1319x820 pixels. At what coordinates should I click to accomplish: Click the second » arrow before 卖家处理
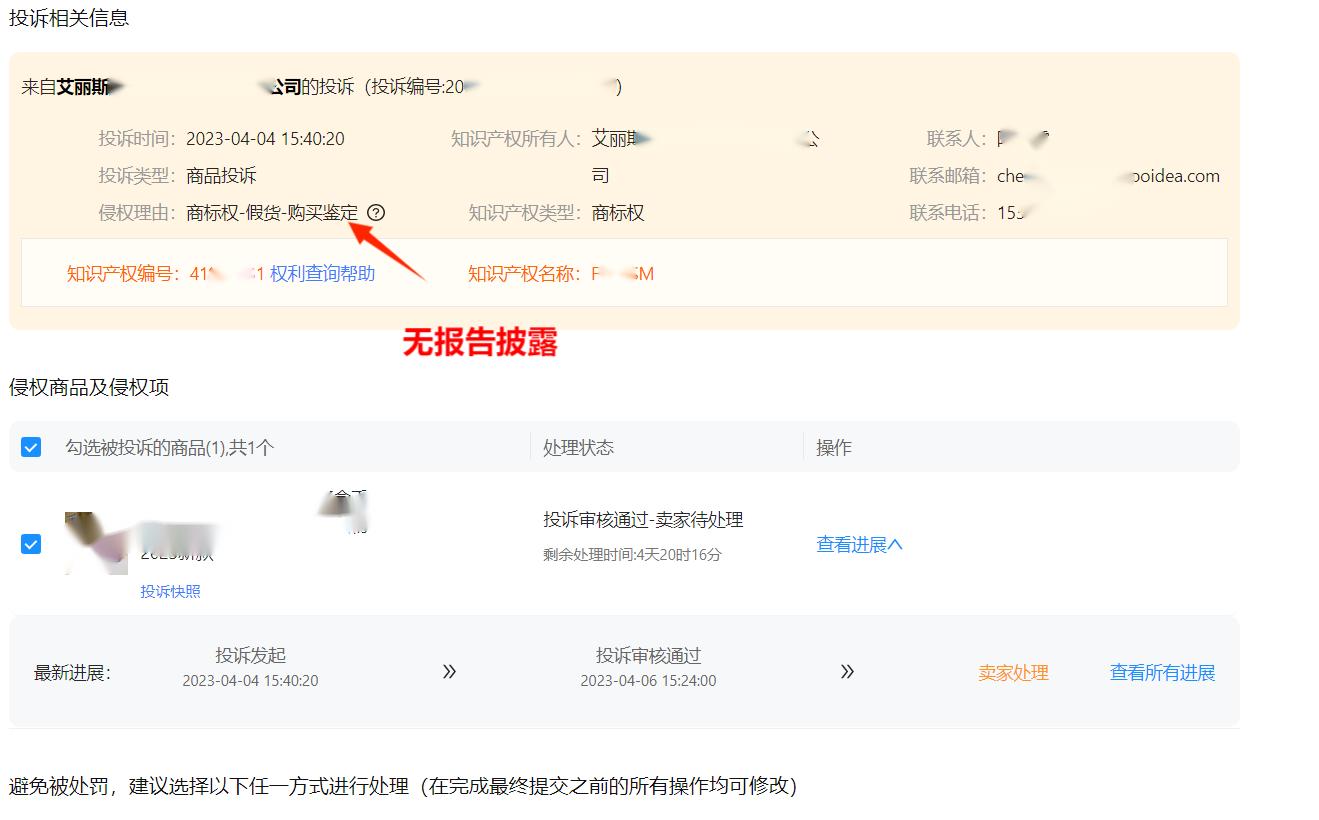coord(846,671)
